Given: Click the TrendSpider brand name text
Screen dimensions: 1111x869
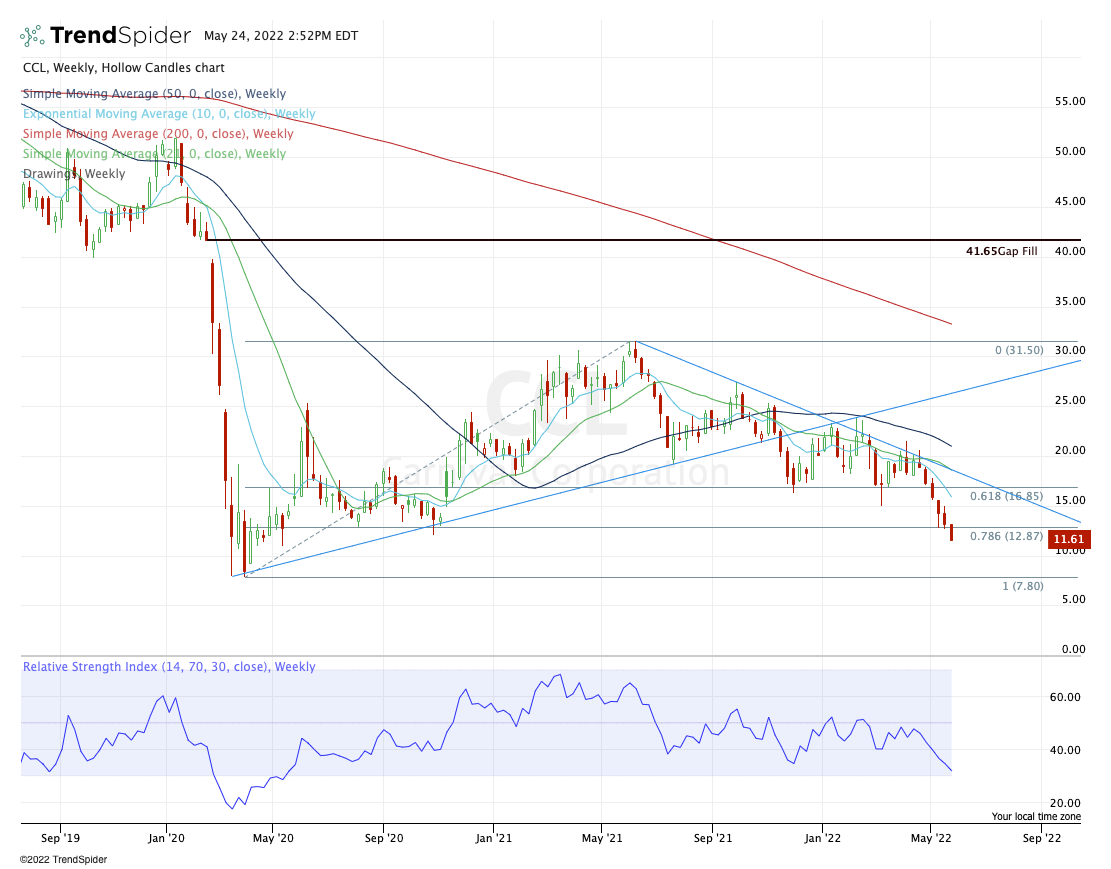Looking at the screenshot, I should (120, 35).
